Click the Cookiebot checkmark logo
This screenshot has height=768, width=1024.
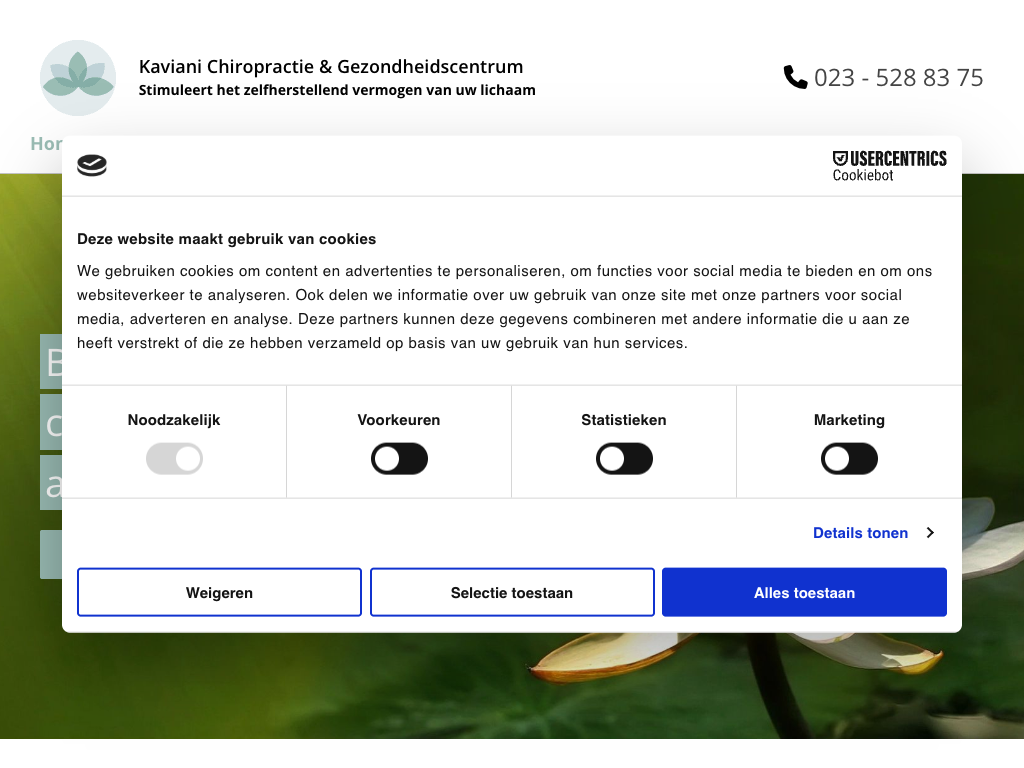point(92,166)
